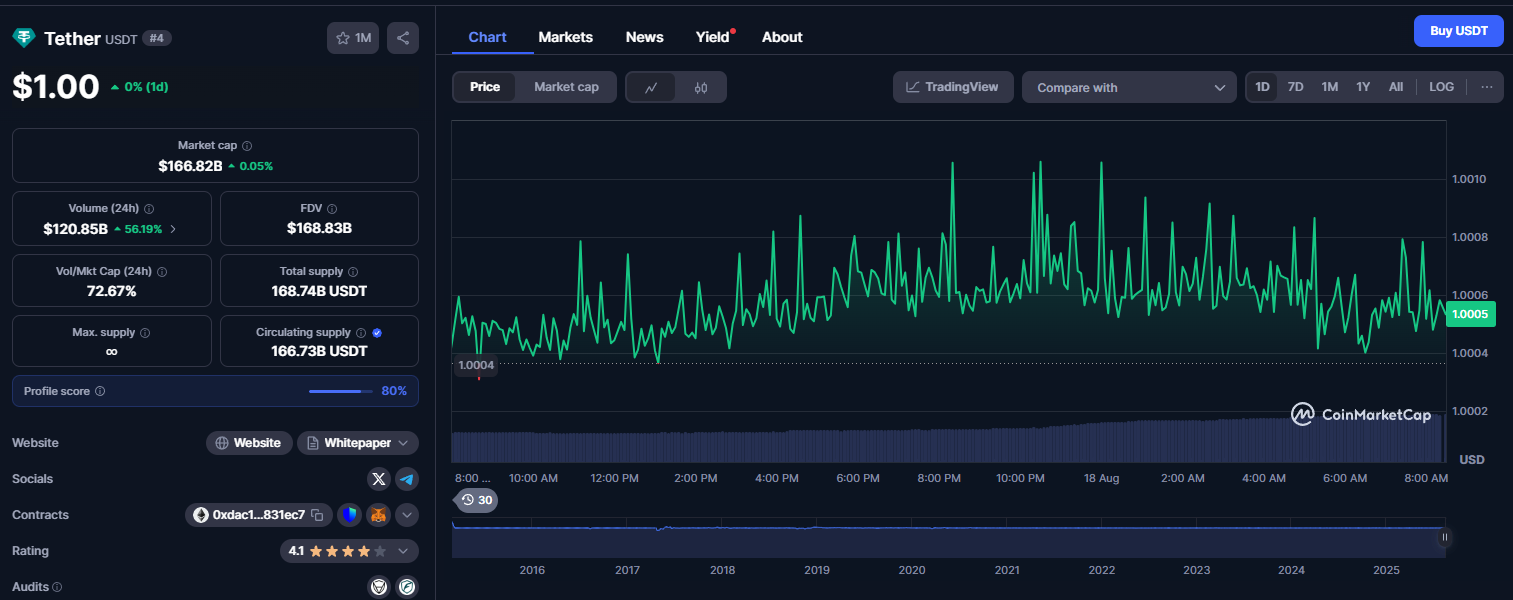Click the 1.0010 price axis label
This screenshot has height=600, width=1513.
[1469, 179]
